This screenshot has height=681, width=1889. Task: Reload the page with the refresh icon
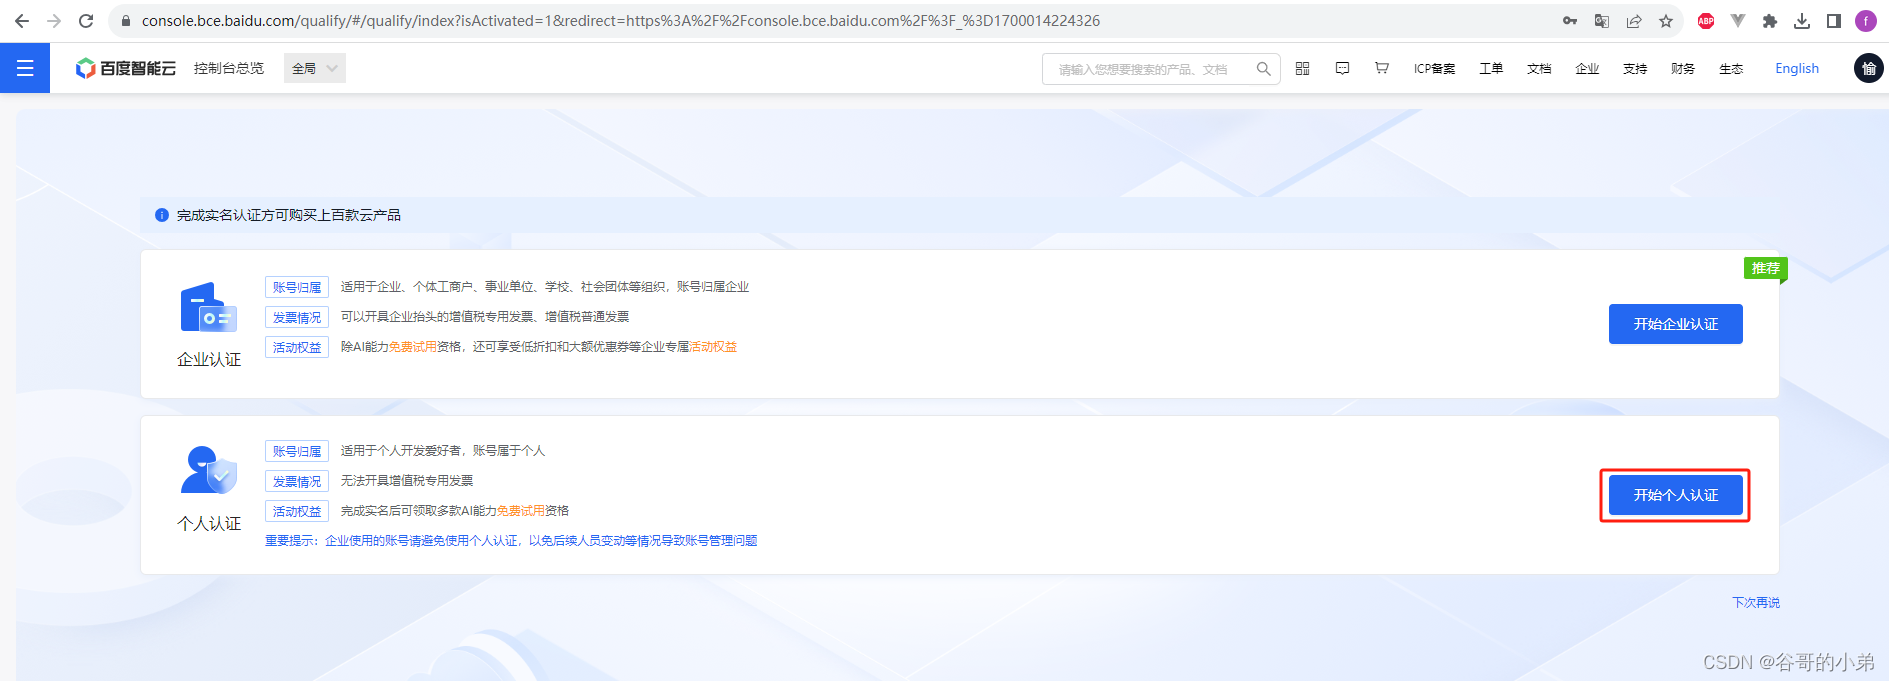pos(86,21)
